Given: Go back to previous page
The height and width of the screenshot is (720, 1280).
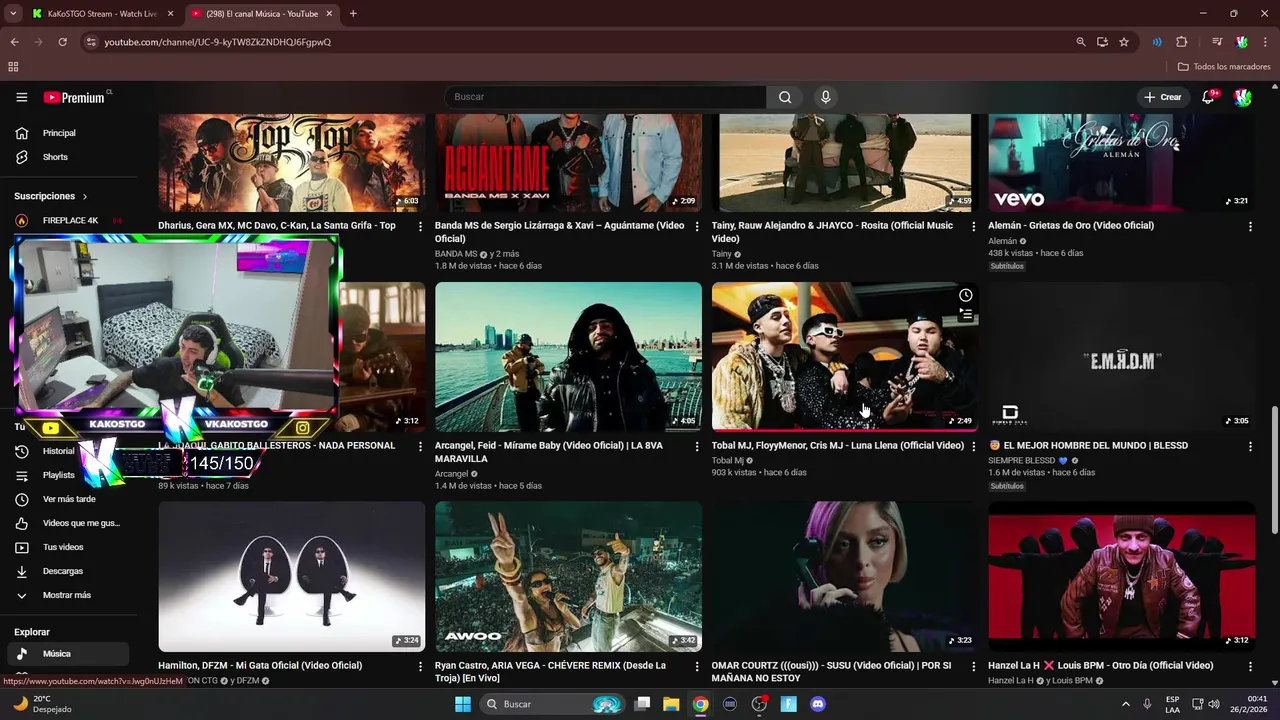Looking at the screenshot, I should point(14,42).
